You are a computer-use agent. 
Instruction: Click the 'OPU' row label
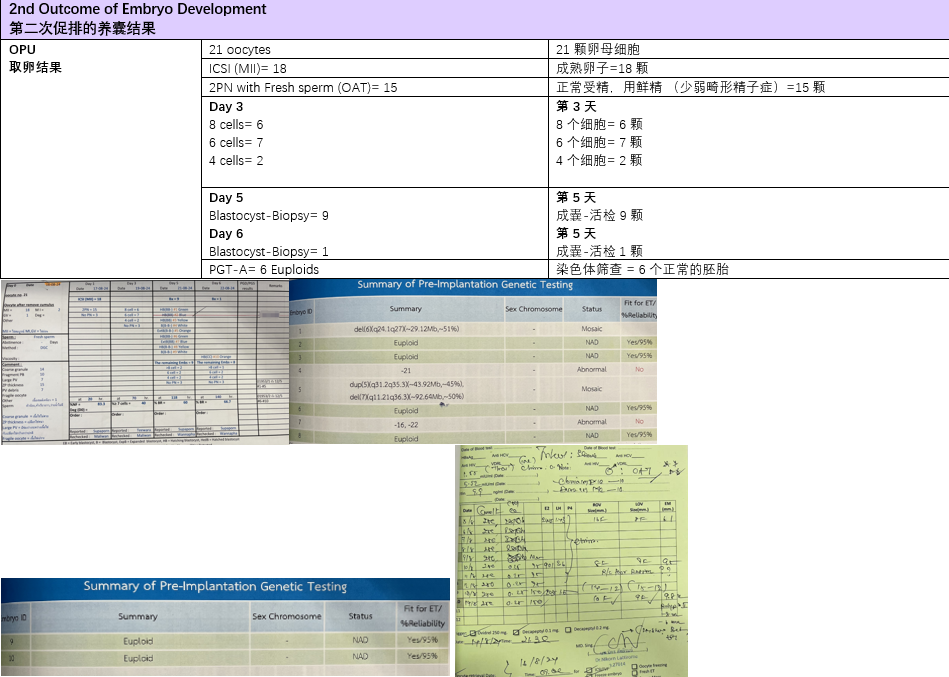[22, 50]
